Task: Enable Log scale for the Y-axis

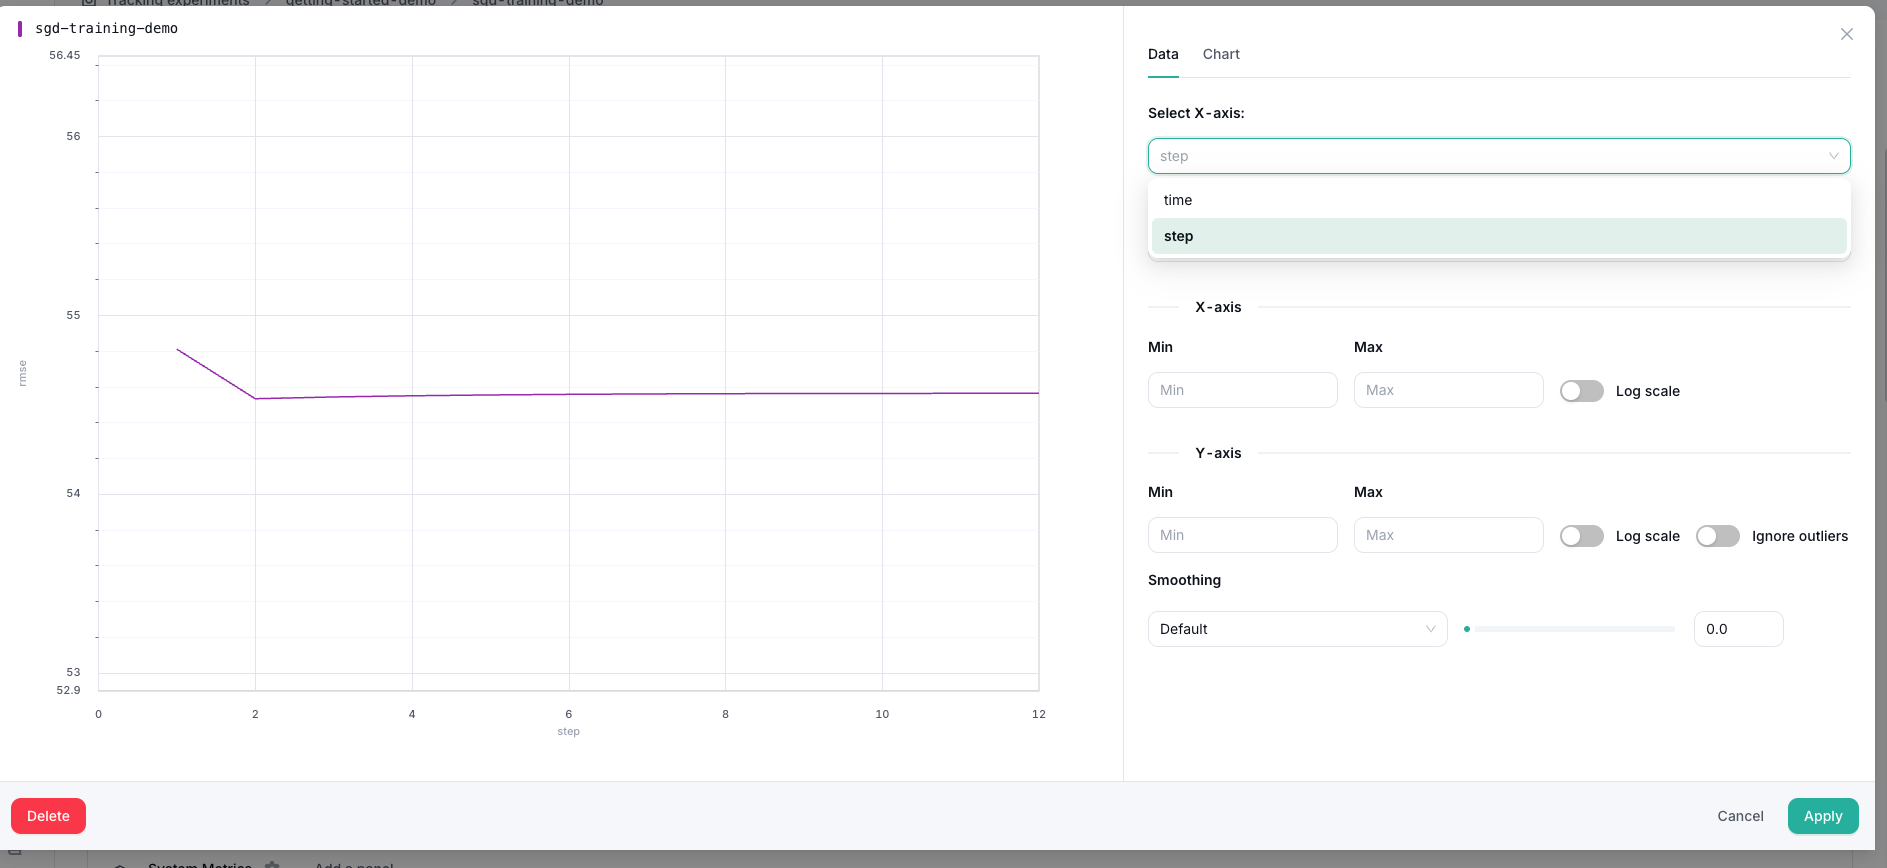Action: pos(1581,536)
